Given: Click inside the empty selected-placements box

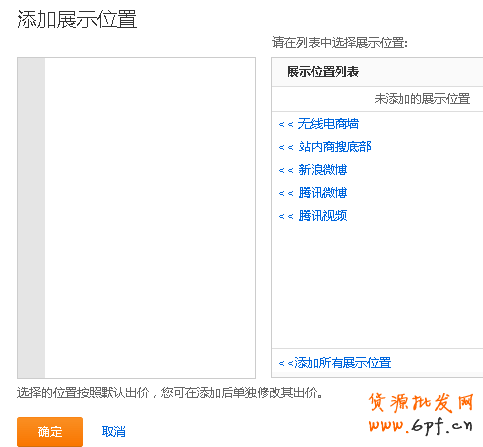Looking at the screenshot, I should 150,218.
